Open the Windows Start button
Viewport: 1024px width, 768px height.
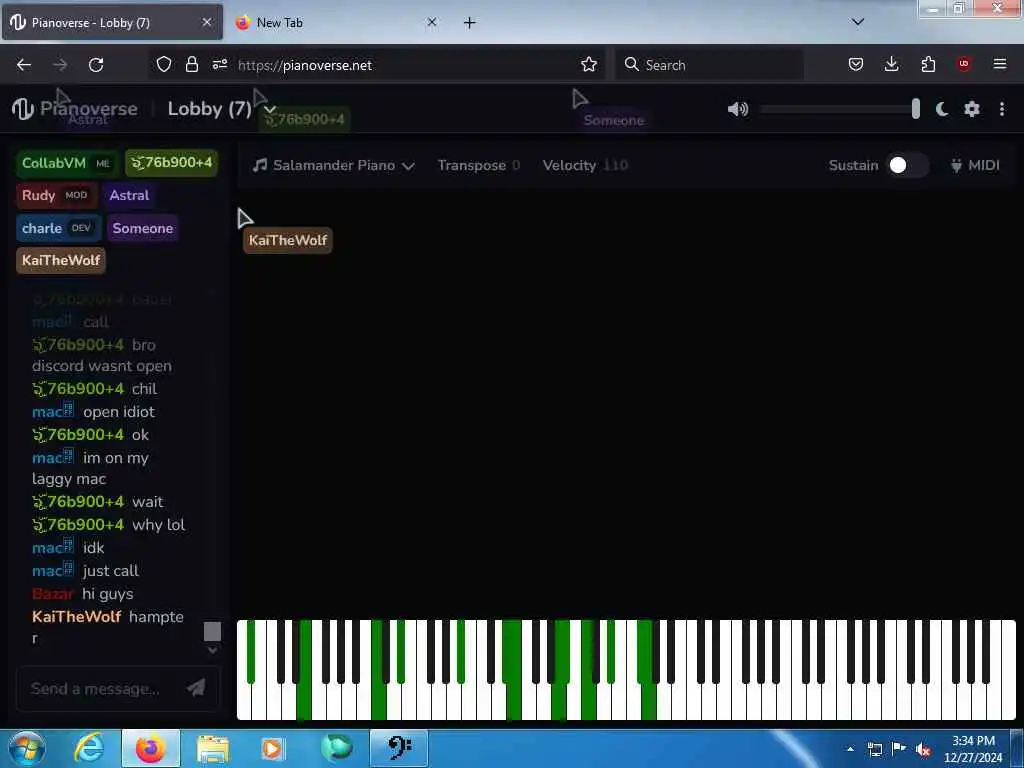tap(26, 748)
